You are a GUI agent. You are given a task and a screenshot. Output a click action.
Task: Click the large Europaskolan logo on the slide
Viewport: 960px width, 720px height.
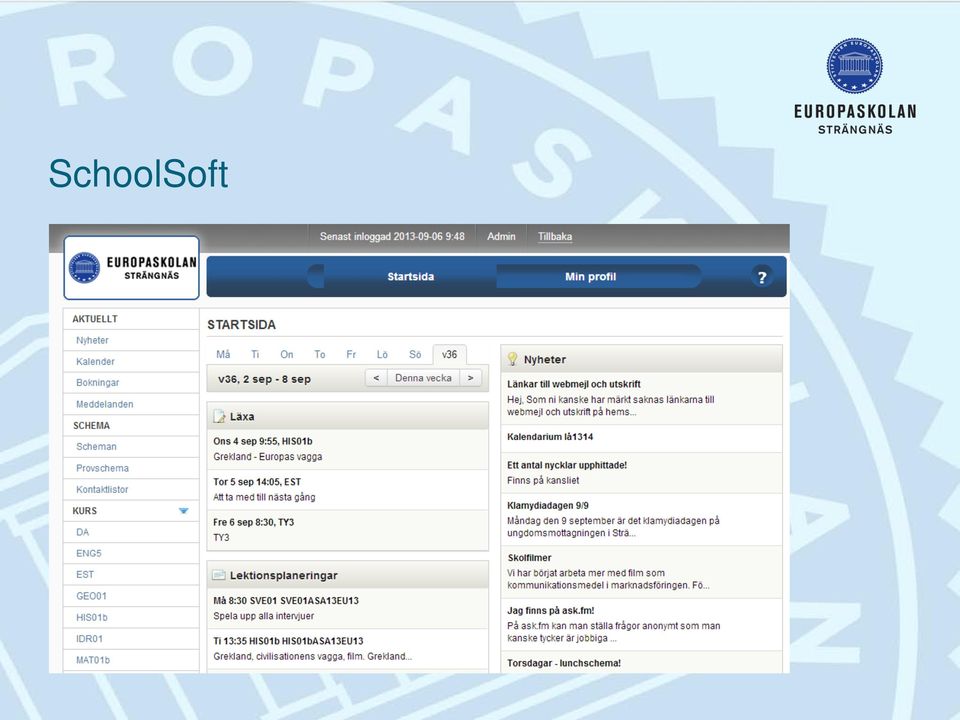[855, 86]
